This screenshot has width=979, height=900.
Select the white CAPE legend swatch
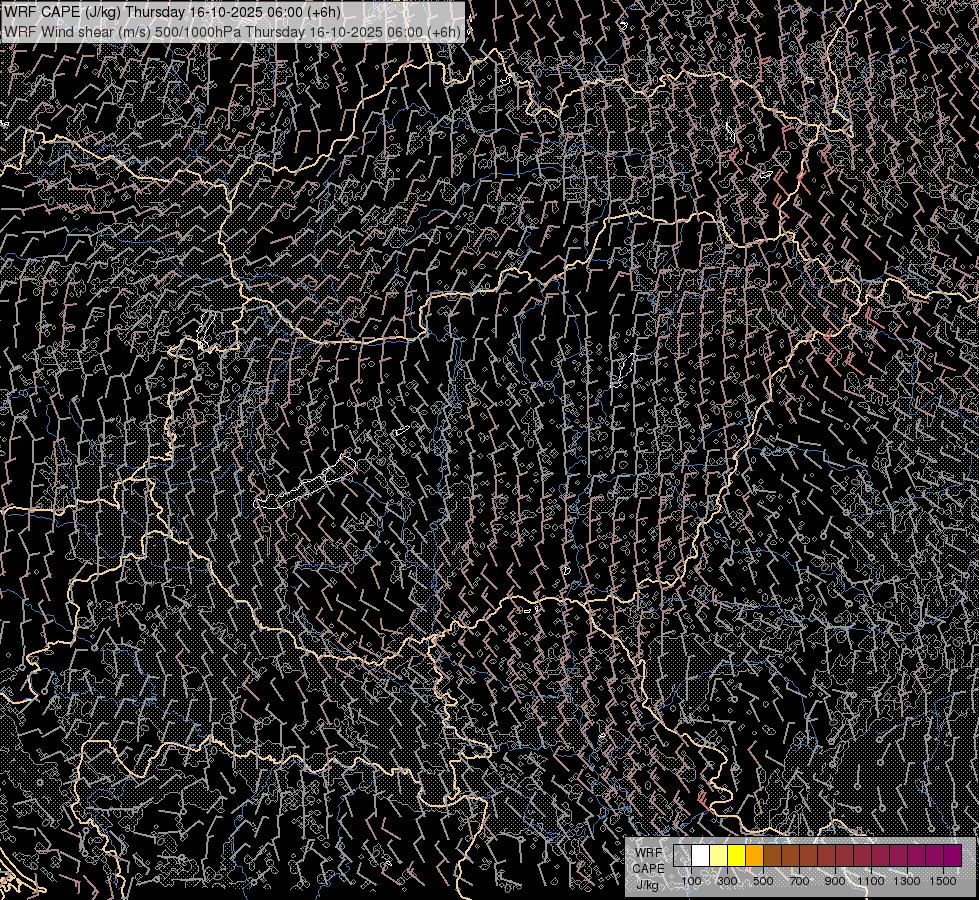click(x=701, y=855)
